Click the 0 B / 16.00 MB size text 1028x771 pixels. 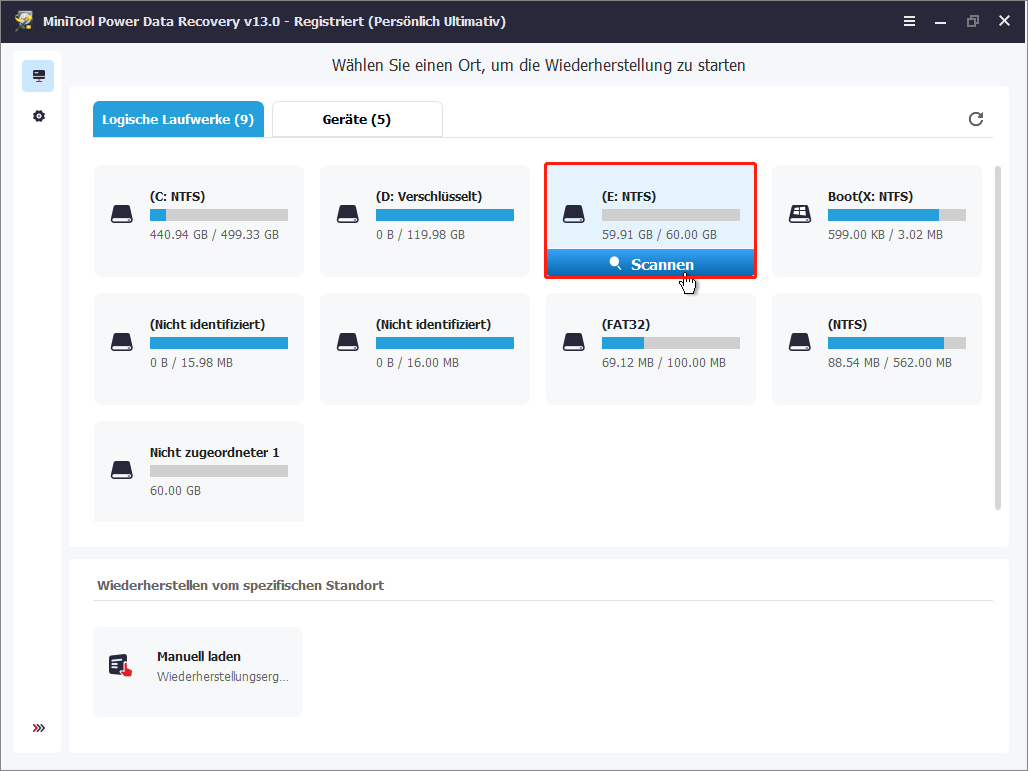pos(418,362)
